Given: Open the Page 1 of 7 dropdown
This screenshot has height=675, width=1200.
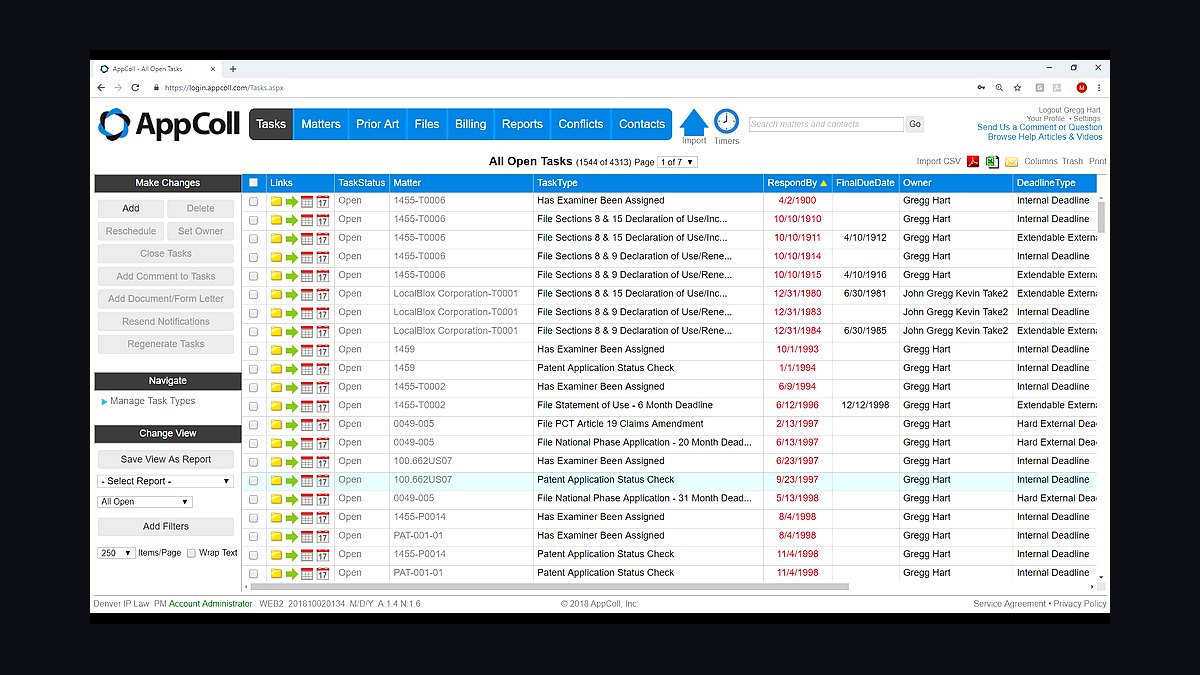Looking at the screenshot, I should [677, 162].
